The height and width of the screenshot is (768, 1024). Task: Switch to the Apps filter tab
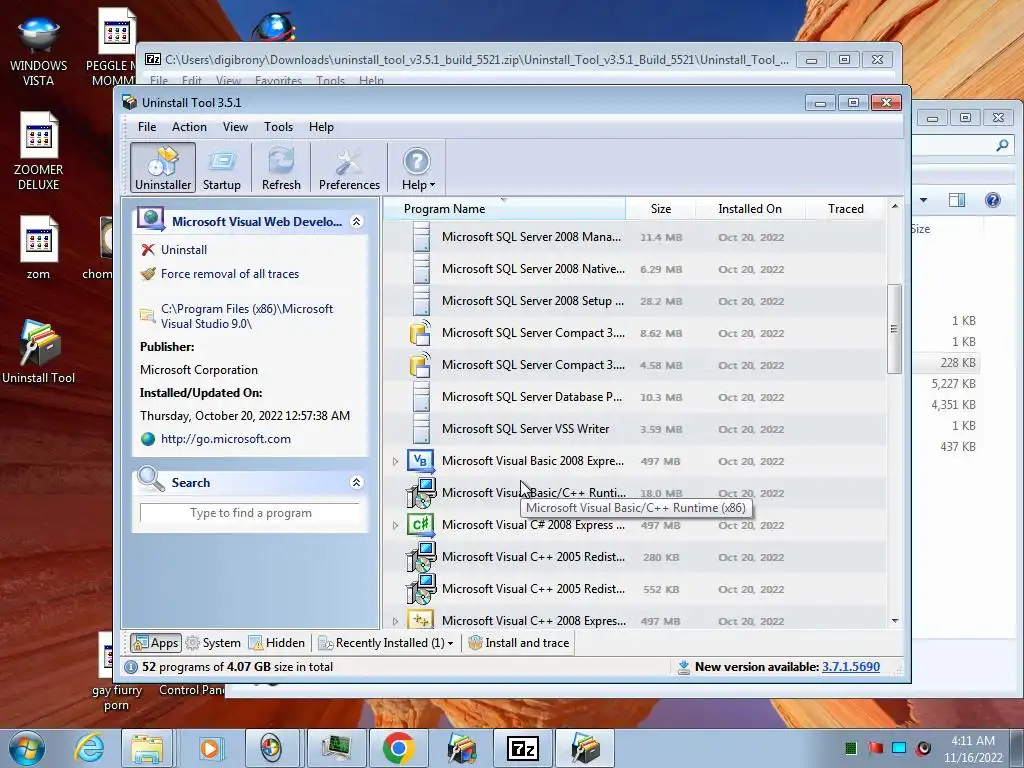tap(155, 643)
